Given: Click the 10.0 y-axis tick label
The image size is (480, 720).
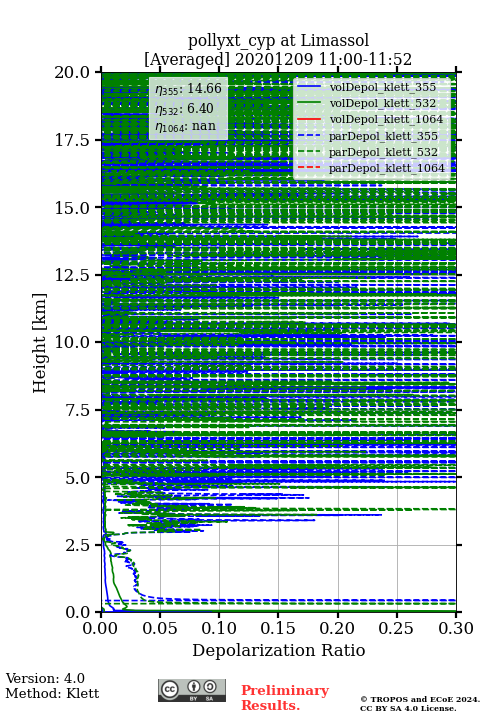Looking at the screenshot, I should point(73,342).
